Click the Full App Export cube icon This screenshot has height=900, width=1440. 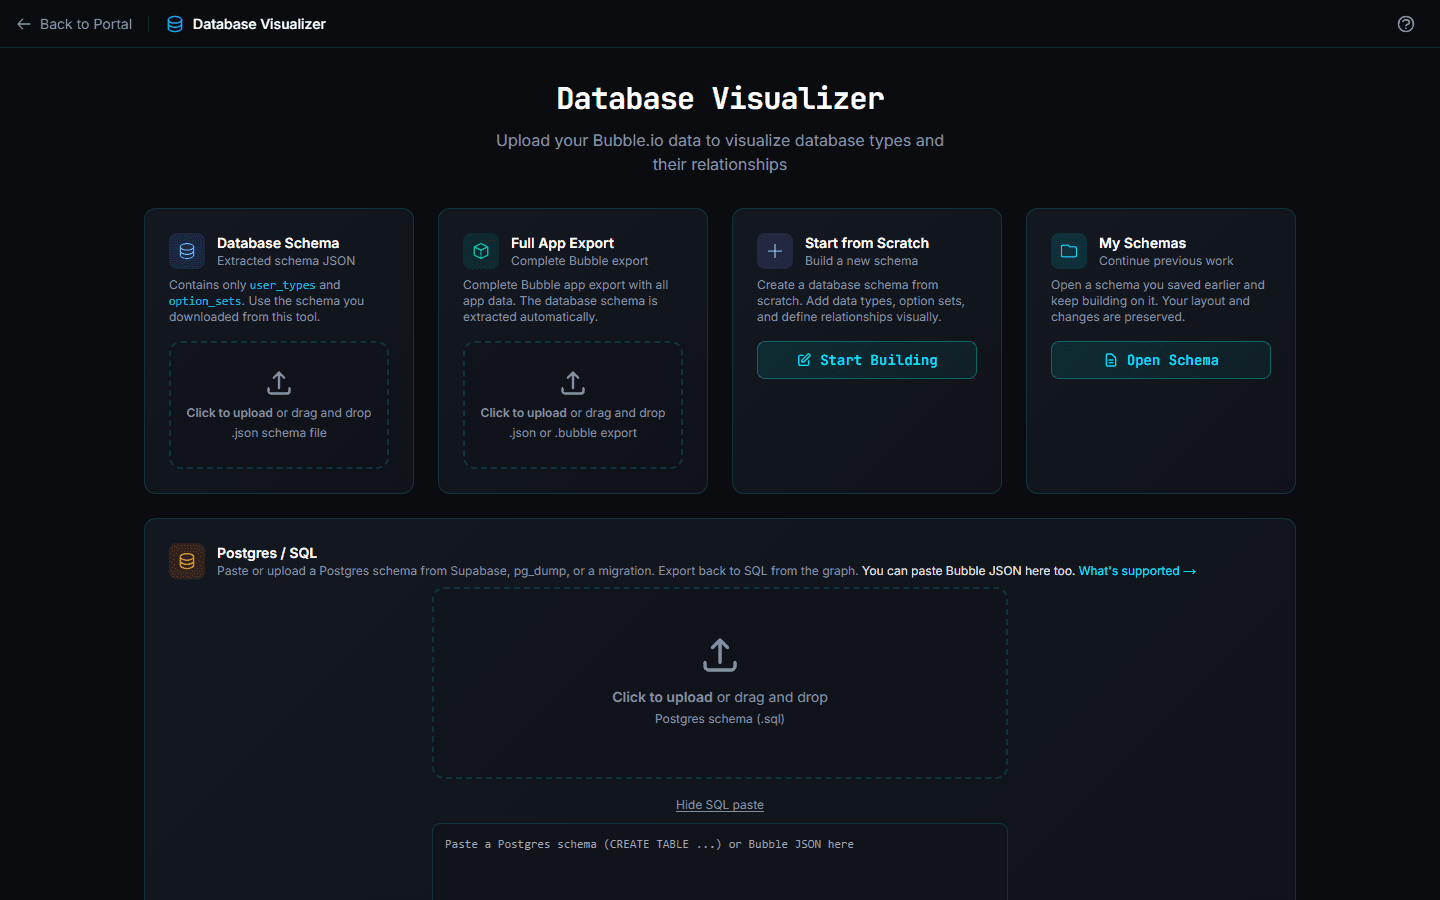coord(481,251)
